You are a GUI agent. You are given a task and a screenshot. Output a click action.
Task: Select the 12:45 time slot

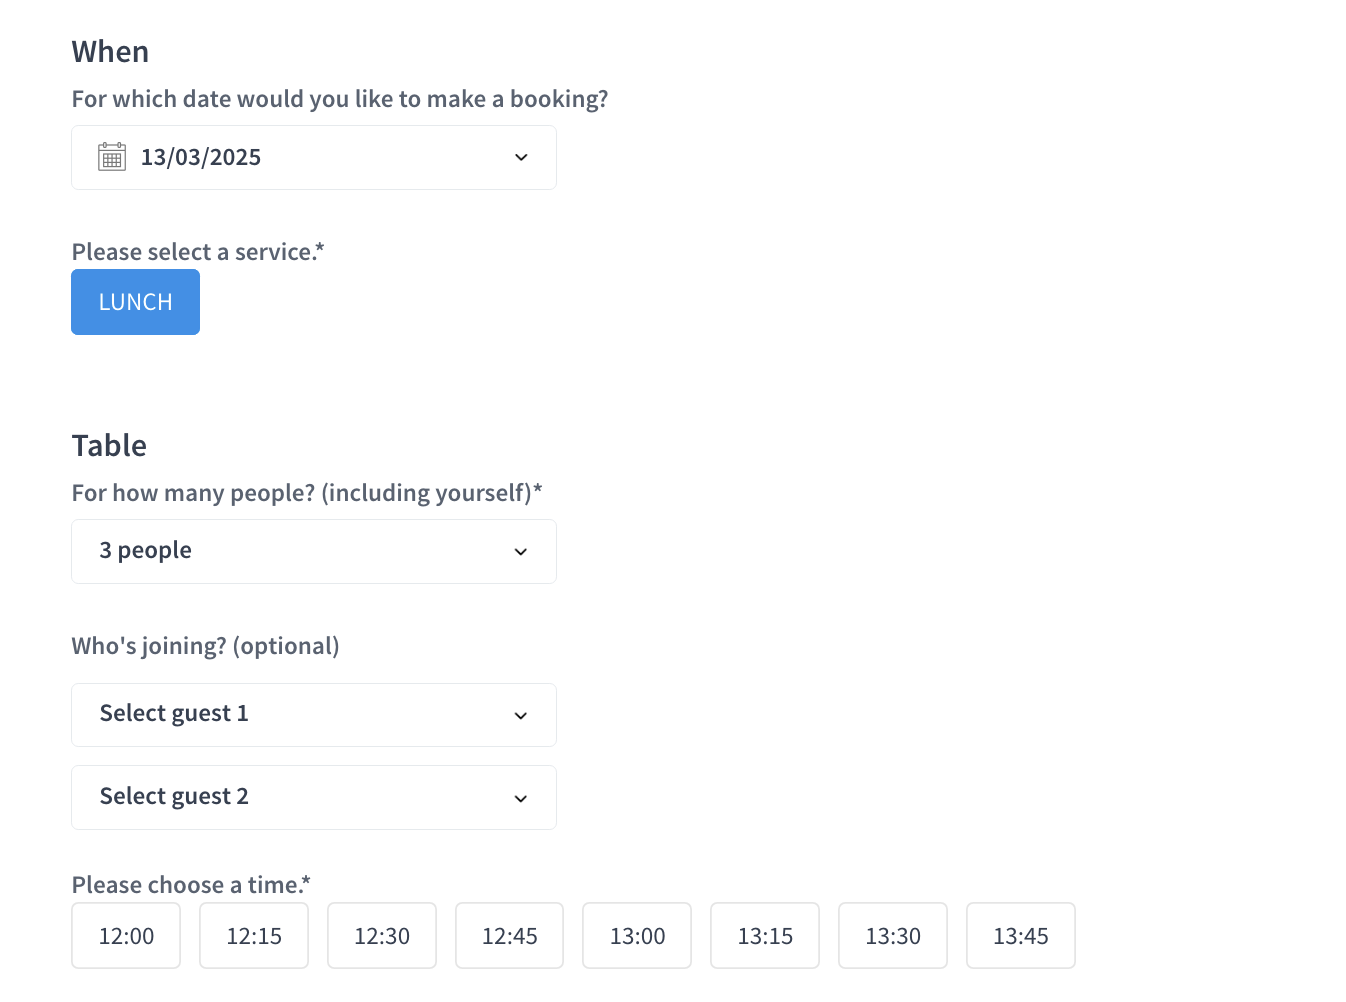click(510, 936)
